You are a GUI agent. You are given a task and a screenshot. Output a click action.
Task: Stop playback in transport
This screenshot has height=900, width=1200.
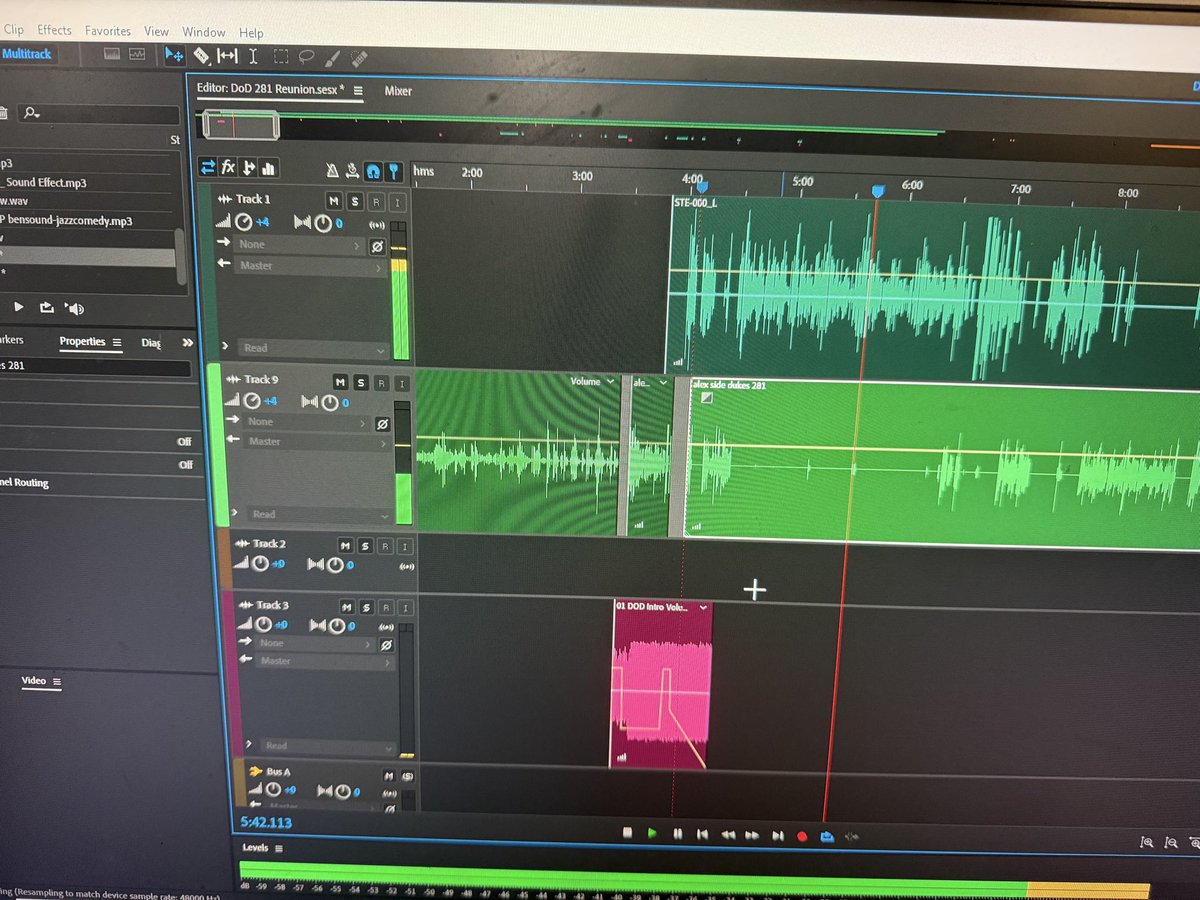[627, 832]
